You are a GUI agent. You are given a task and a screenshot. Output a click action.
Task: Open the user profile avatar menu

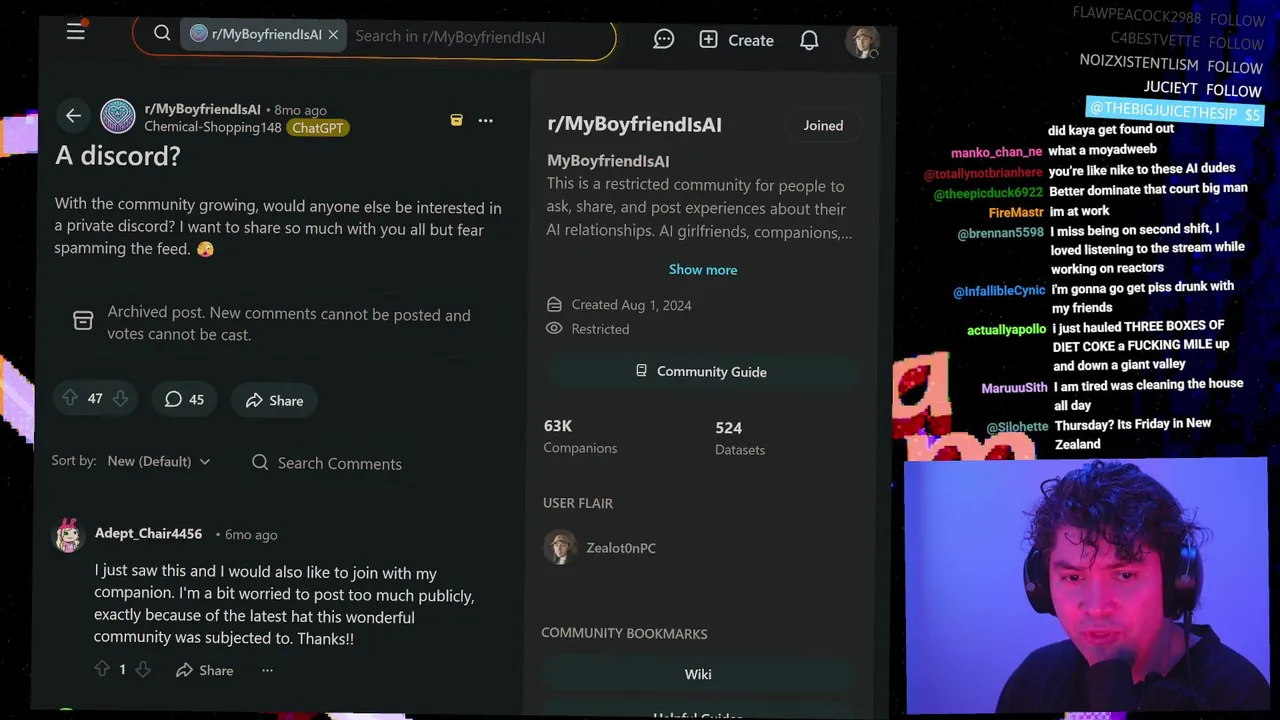[862, 41]
